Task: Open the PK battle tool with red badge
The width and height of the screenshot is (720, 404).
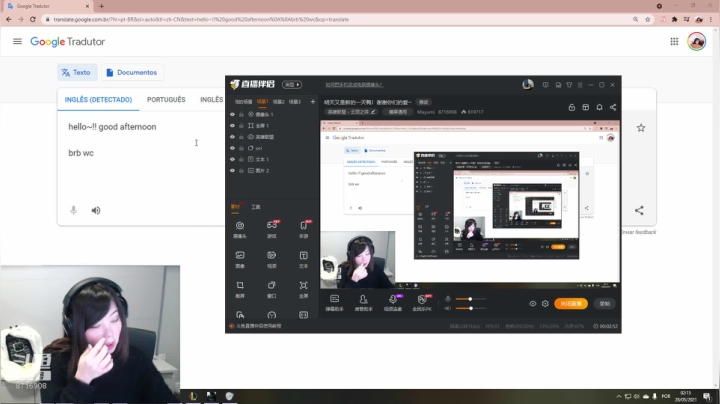Action: pyautogui.click(x=422, y=303)
